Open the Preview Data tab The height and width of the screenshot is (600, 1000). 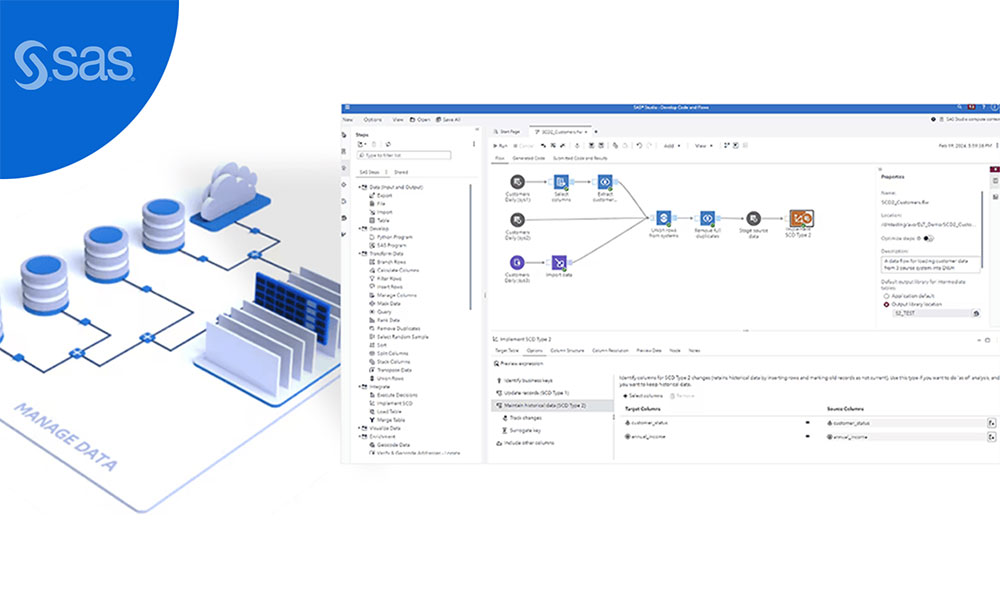[649, 351]
